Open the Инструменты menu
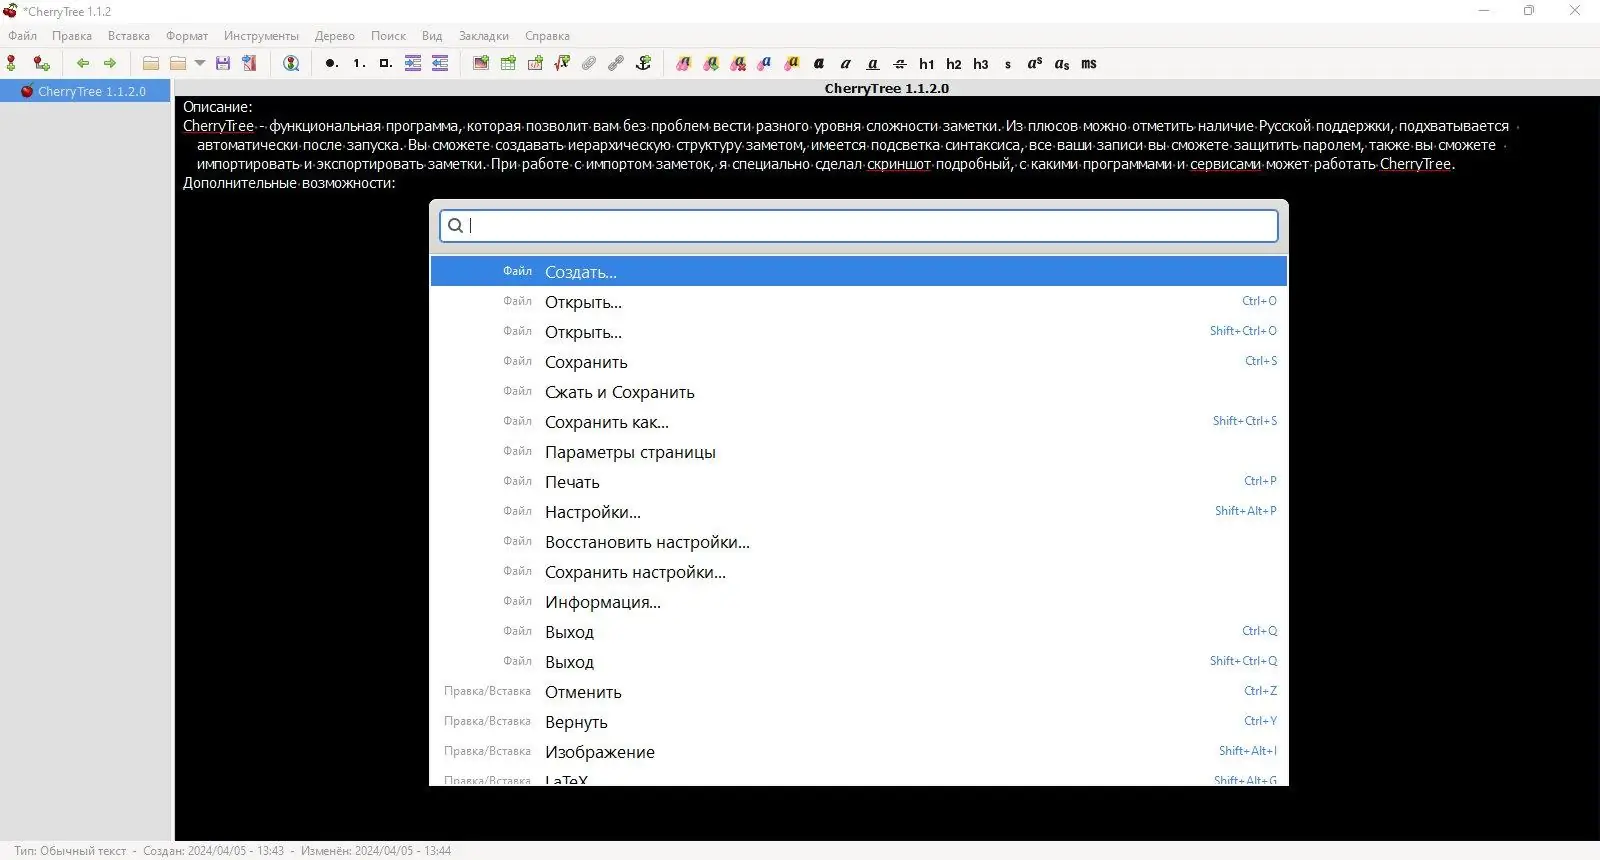The image size is (1600, 860). pos(261,36)
